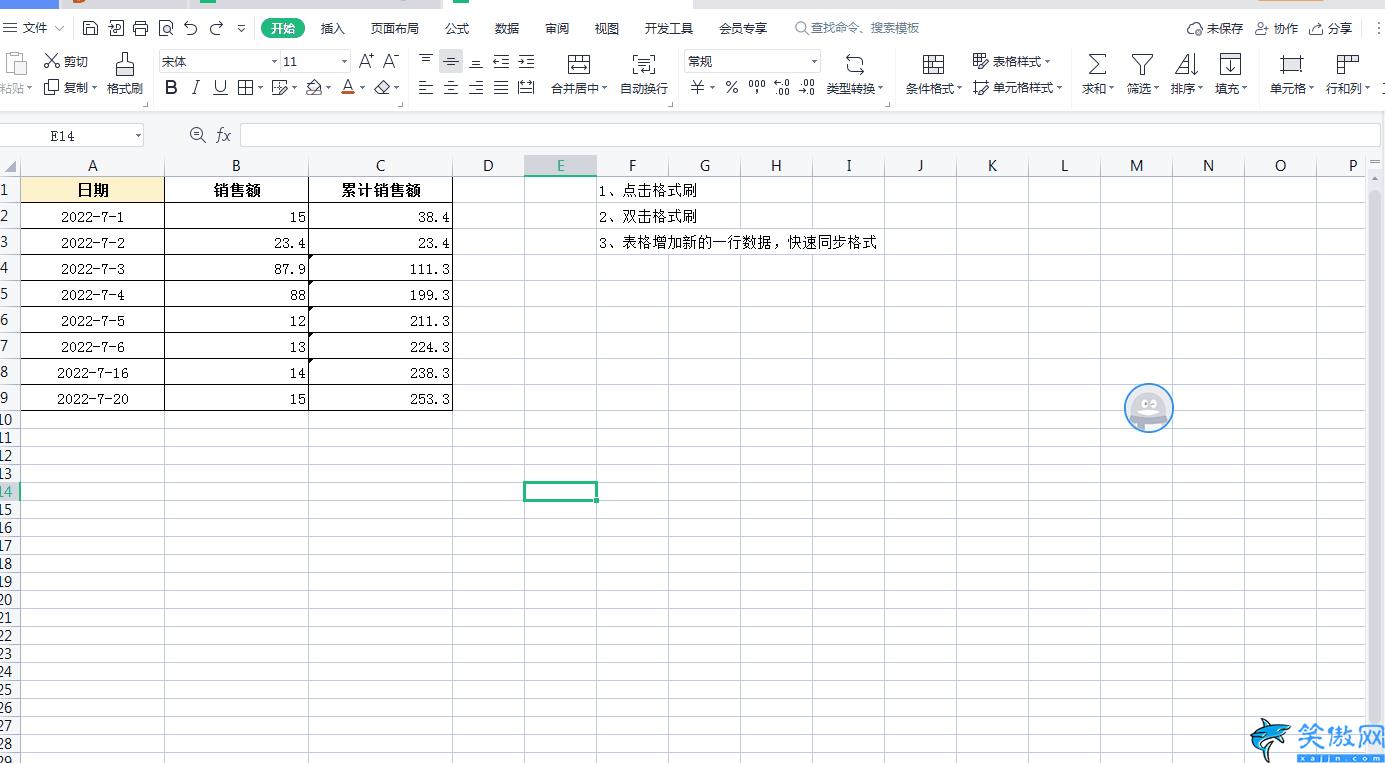Screen dimensions: 1385x763
Task: Open the number format dropdown (常规)
Action: point(814,62)
